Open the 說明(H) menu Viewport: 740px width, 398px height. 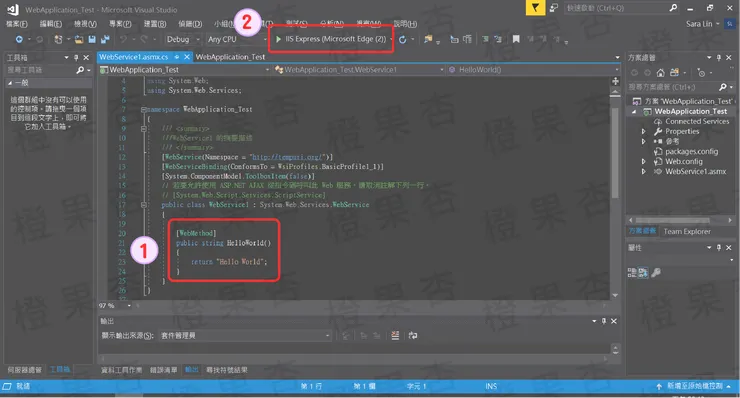405,24
